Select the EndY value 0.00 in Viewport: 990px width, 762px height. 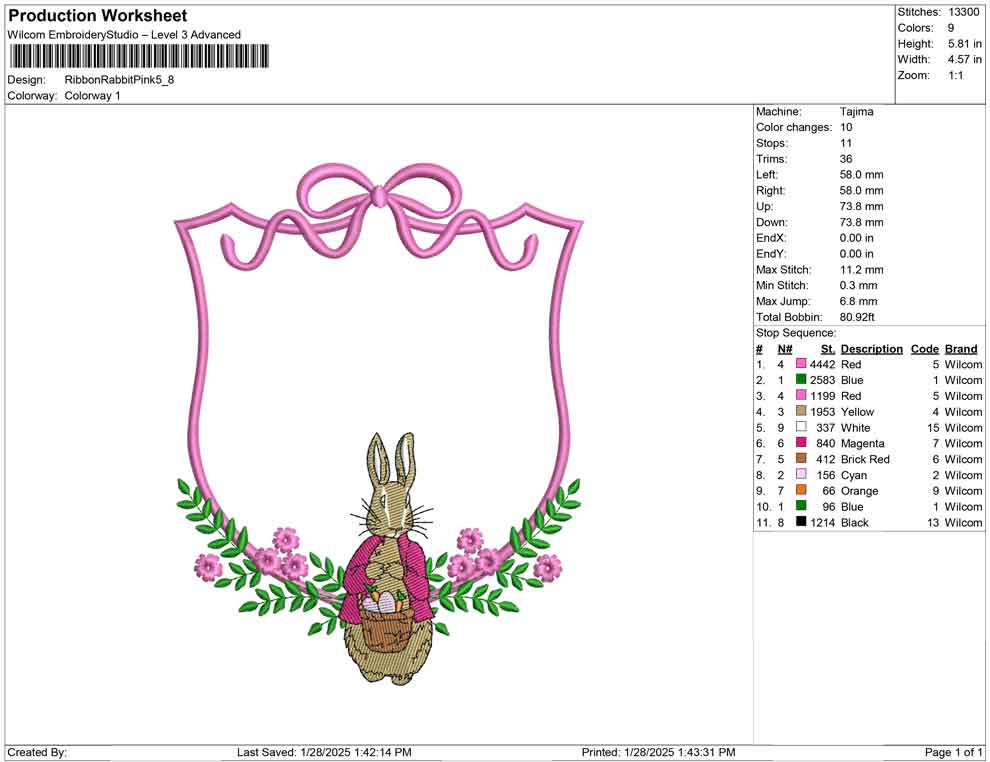tap(857, 254)
